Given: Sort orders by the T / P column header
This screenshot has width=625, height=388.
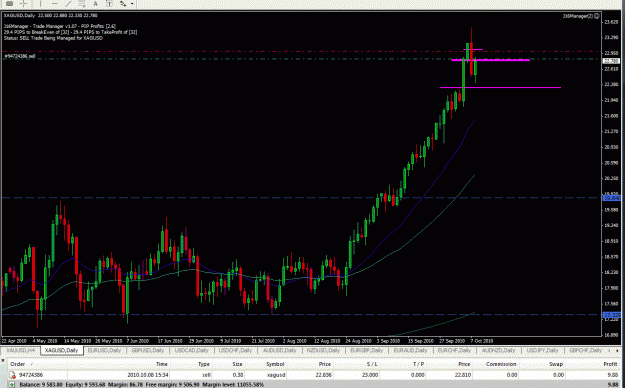Looking at the screenshot, I should pos(419,364).
